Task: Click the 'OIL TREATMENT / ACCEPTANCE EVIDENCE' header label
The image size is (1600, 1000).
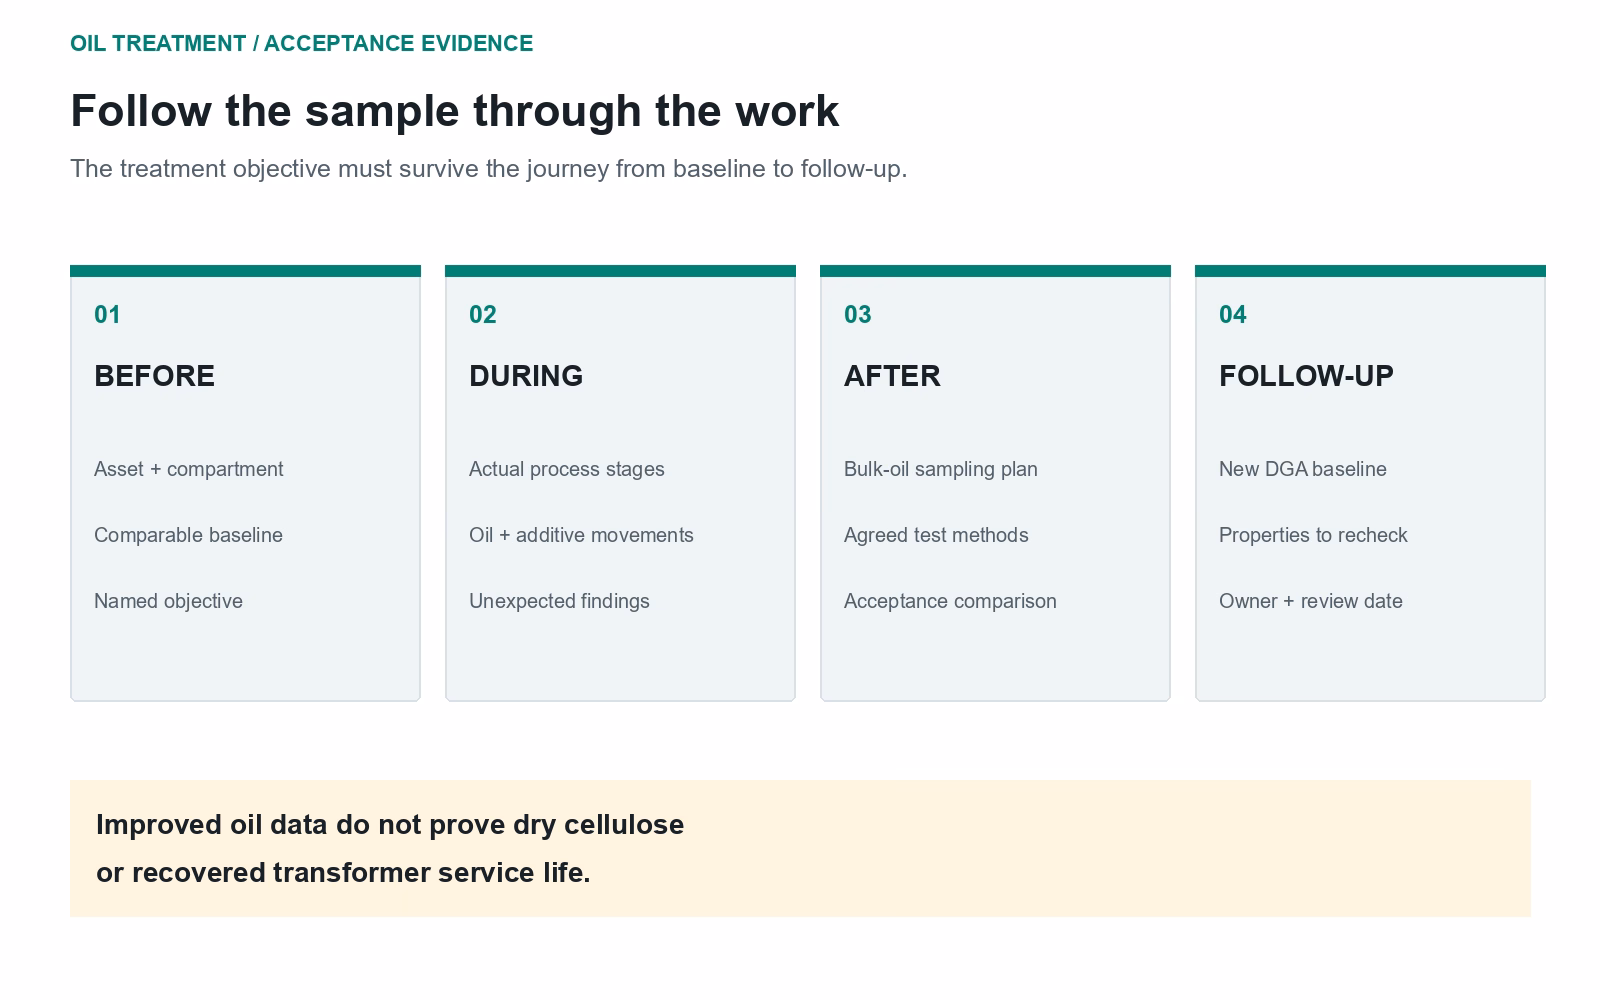Action: [x=301, y=43]
